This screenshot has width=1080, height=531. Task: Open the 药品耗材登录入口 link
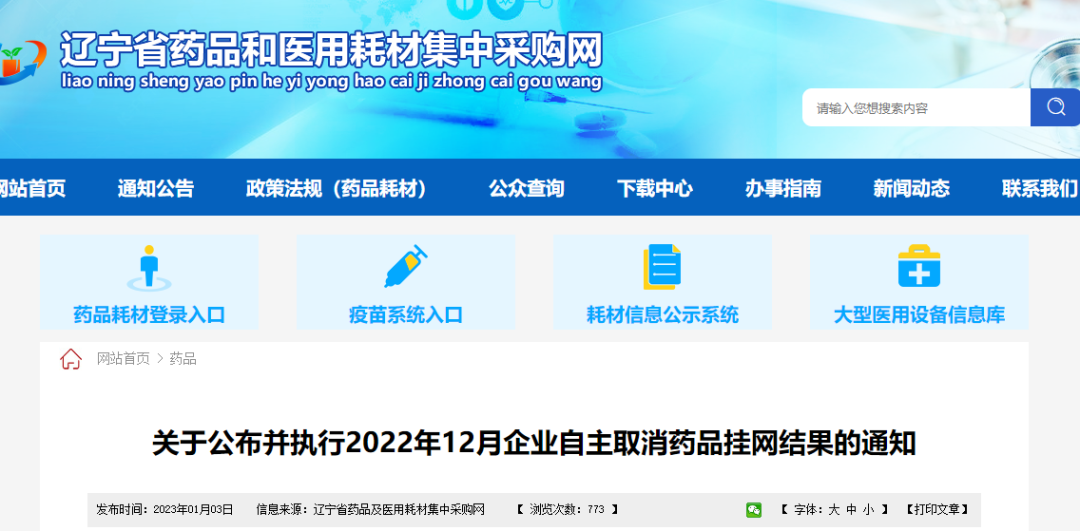coord(149,315)
